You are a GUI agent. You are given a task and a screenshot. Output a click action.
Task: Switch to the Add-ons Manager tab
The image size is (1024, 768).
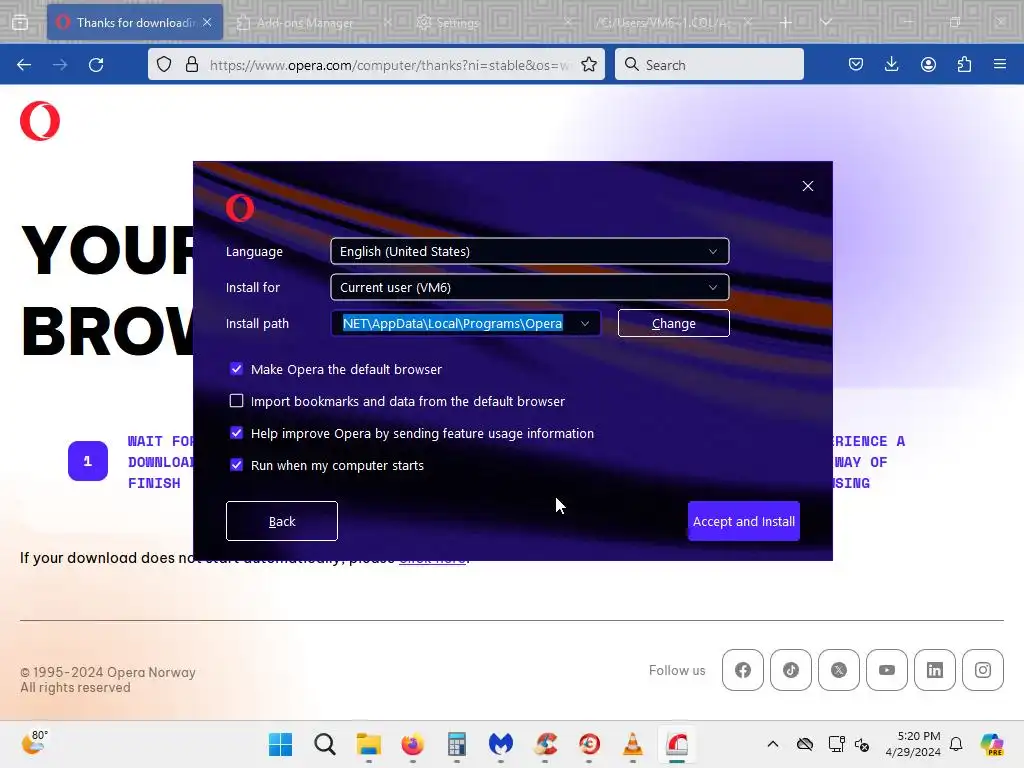tap(305, 23)
